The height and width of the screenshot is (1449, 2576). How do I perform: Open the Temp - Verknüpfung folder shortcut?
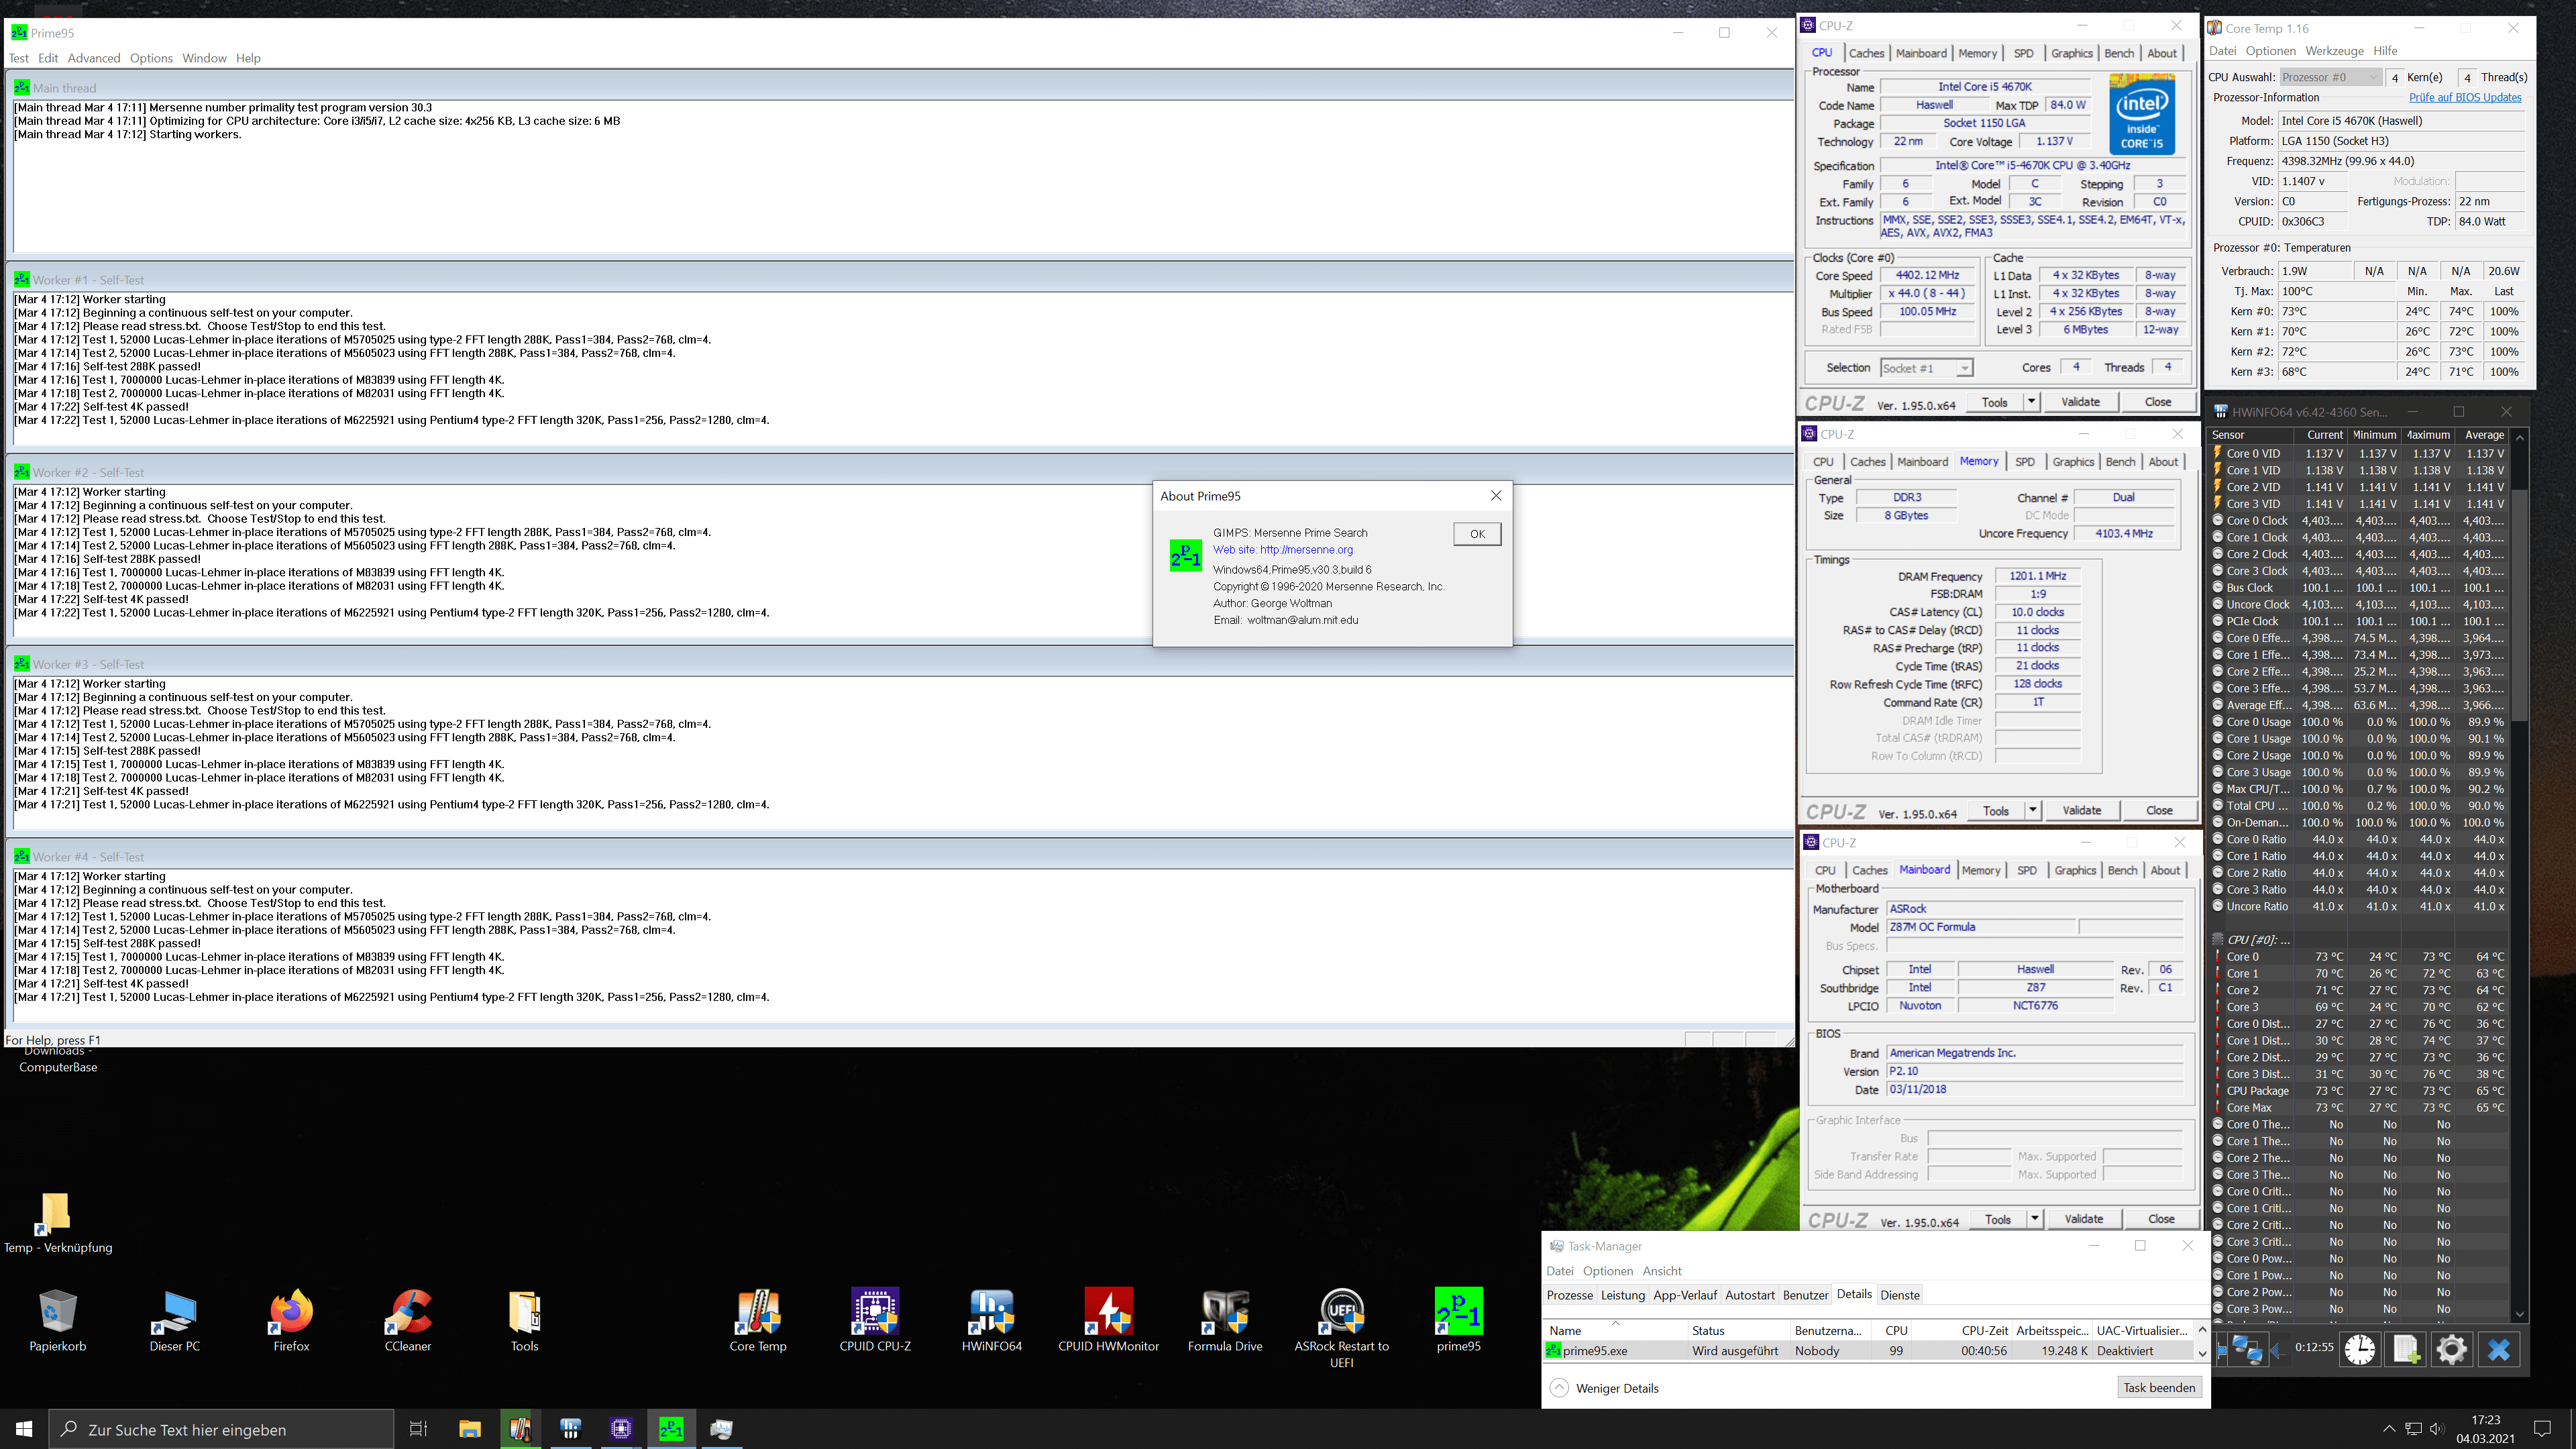click(x=58, y=1223)
